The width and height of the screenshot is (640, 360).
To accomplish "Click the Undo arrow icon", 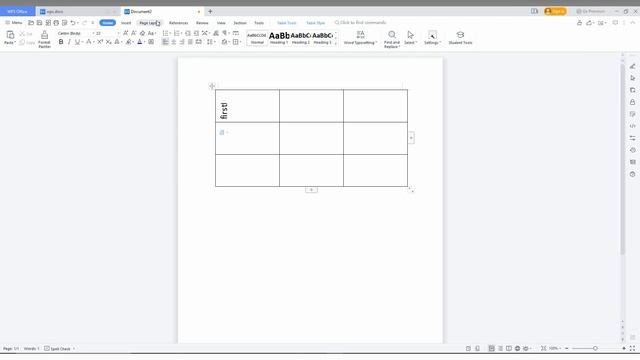I will (x=73, y=23).
